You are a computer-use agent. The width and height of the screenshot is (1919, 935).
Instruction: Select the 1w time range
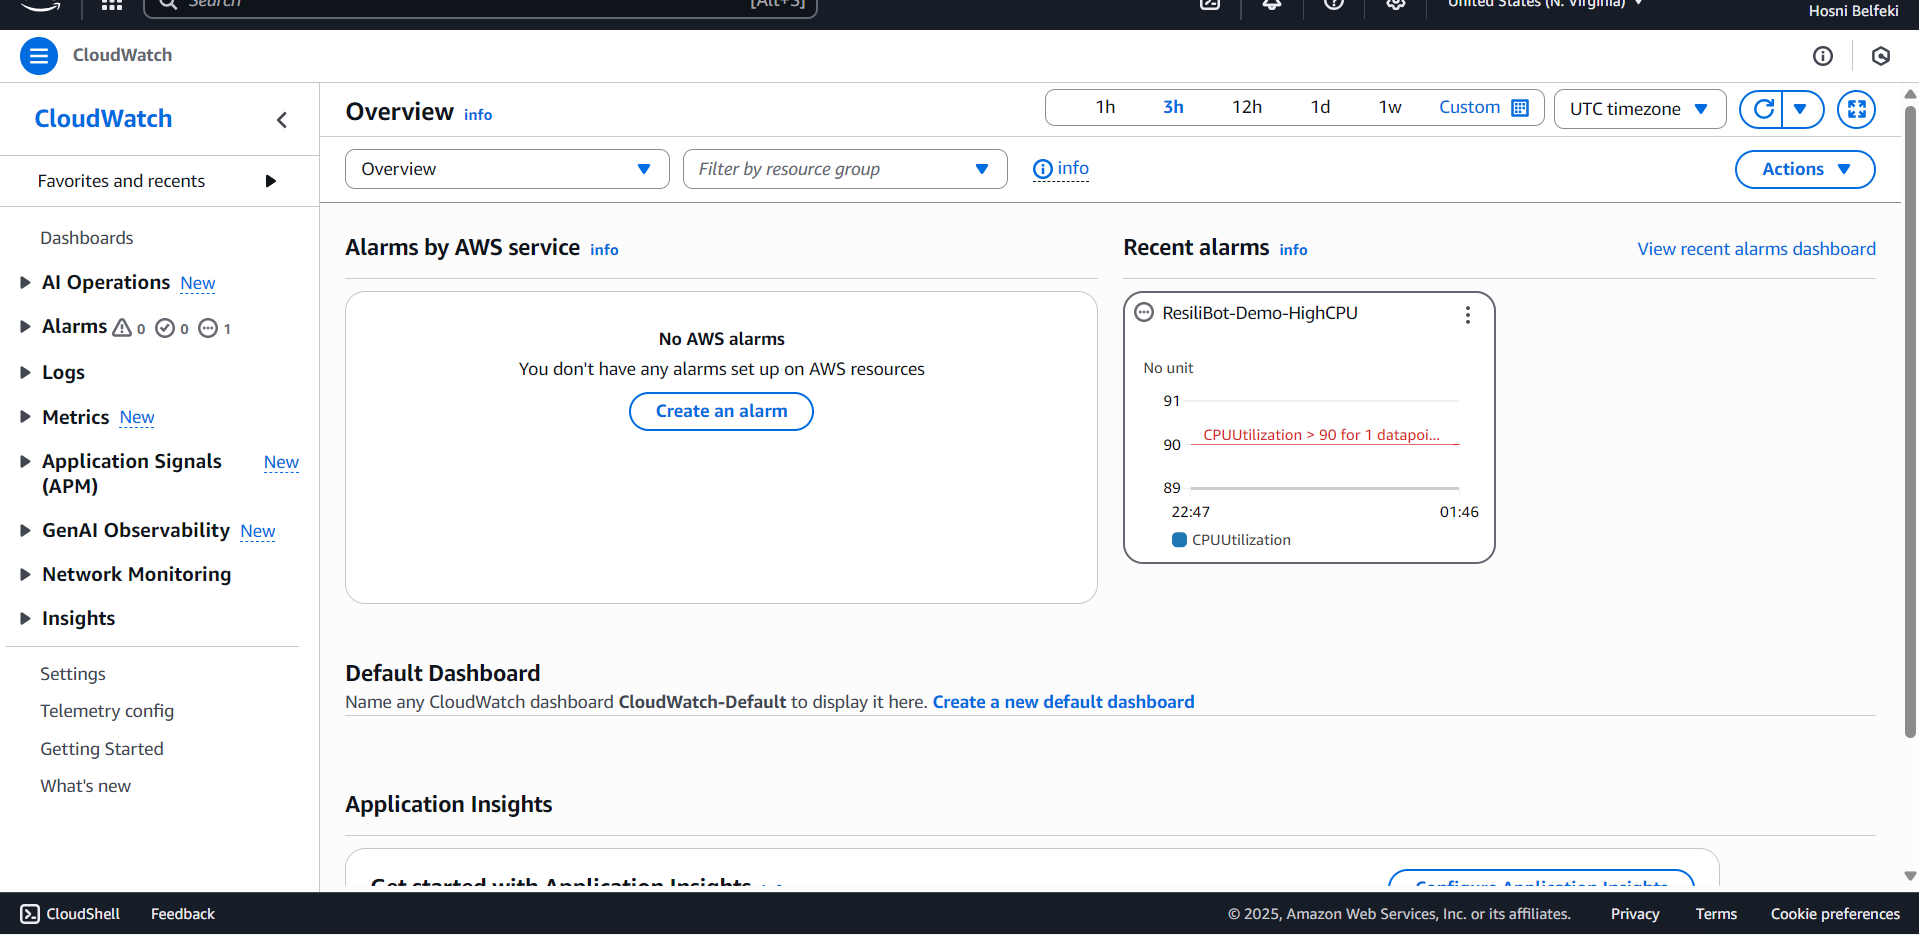coord(1390,108)
